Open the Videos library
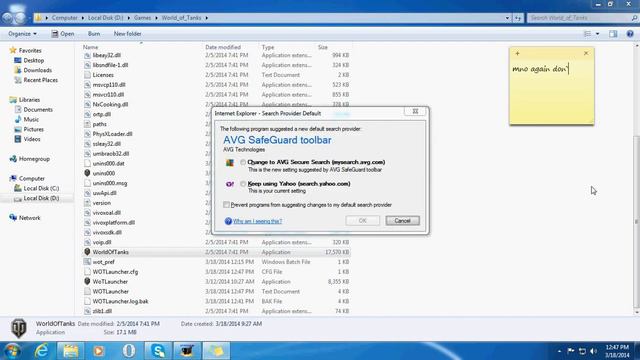 (x=32, y=139)
